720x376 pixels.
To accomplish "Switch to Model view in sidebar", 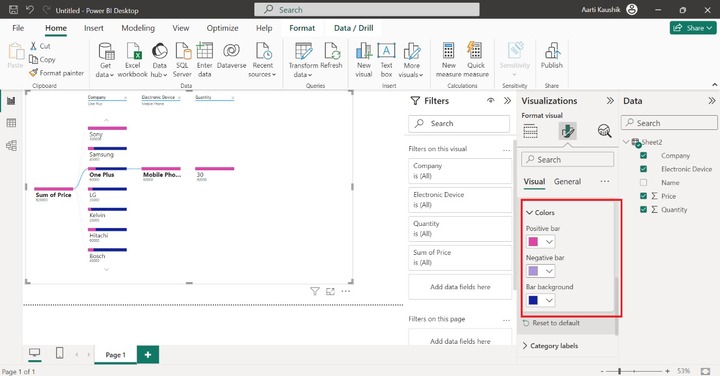I will pos(11,146).
